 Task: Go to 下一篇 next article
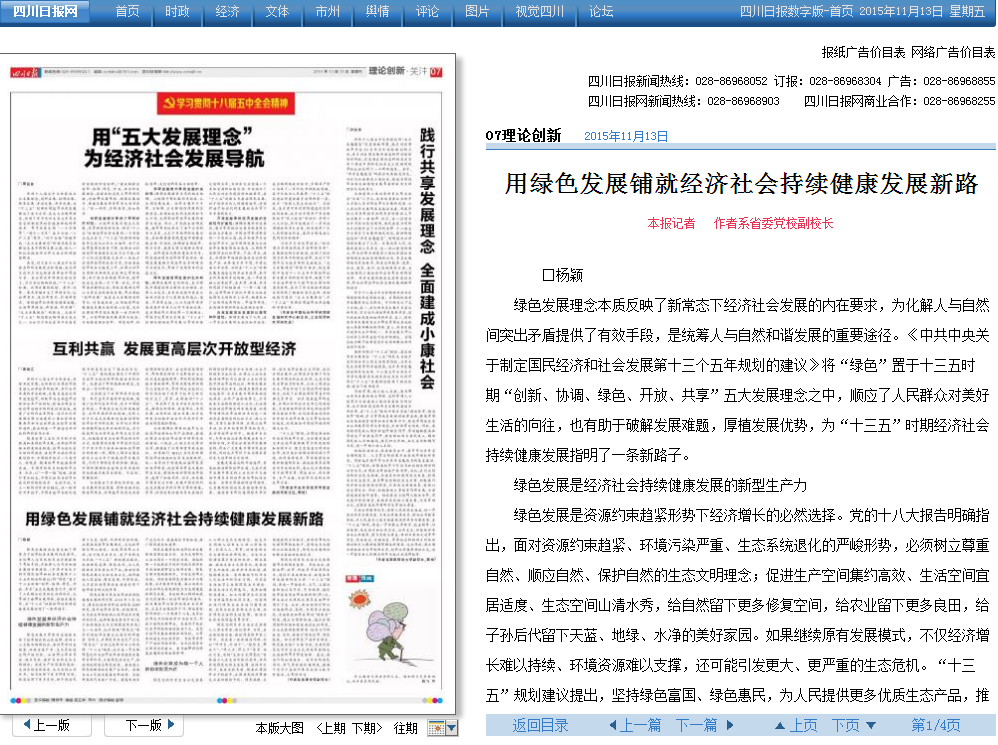pyautogui.click(x=704, y=725)
